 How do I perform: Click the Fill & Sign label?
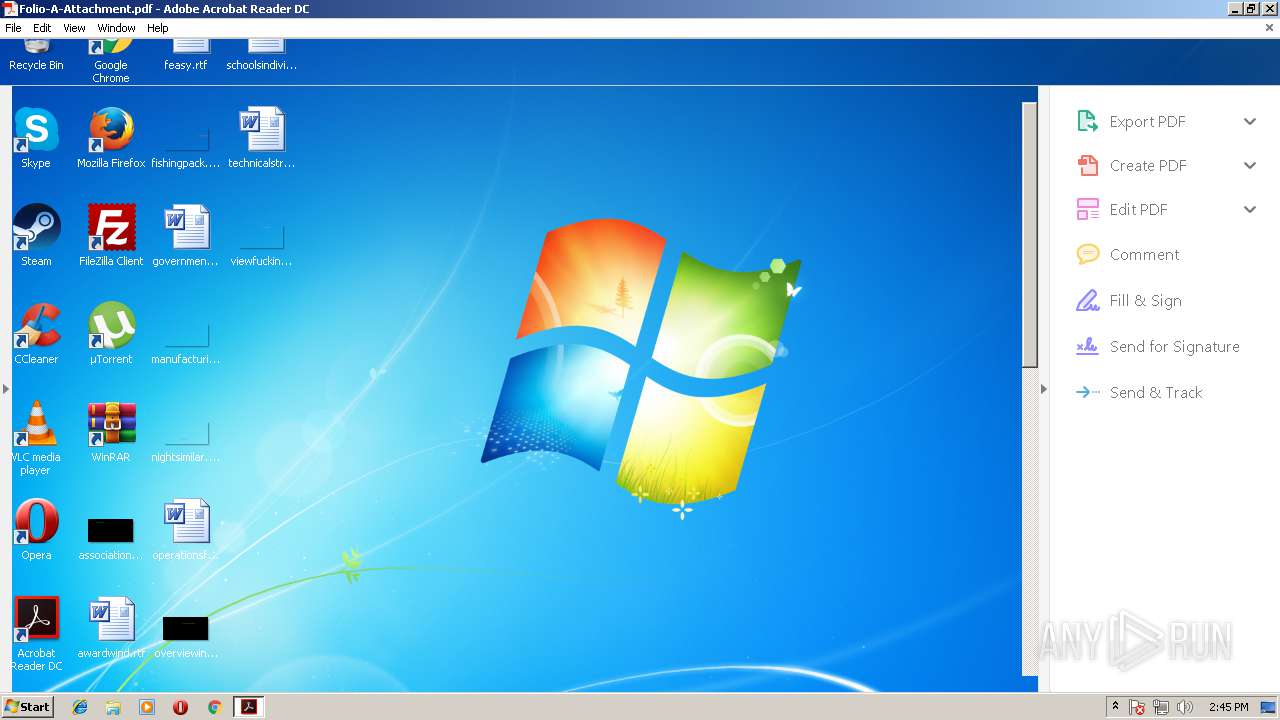tap(1145, 300)
